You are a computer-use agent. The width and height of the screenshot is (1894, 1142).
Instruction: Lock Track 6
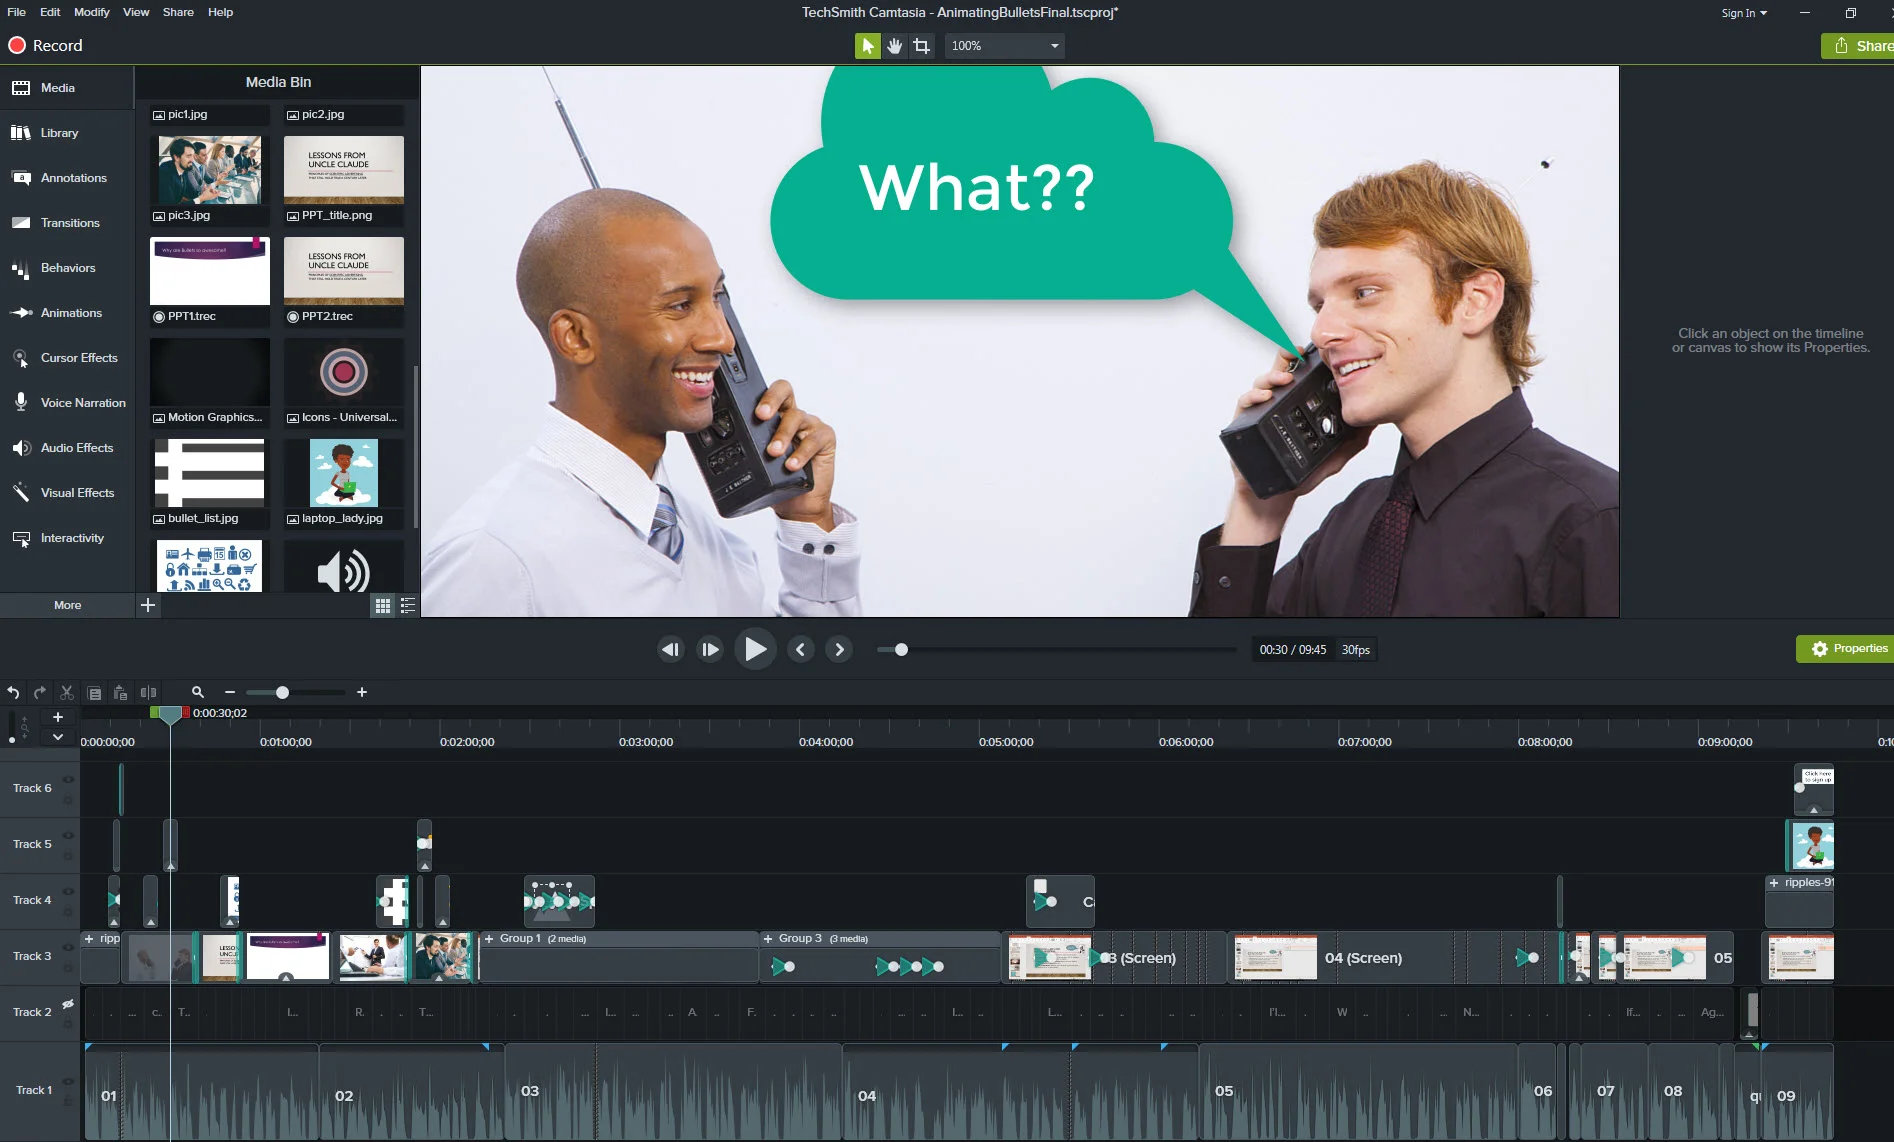click(69, 798)
